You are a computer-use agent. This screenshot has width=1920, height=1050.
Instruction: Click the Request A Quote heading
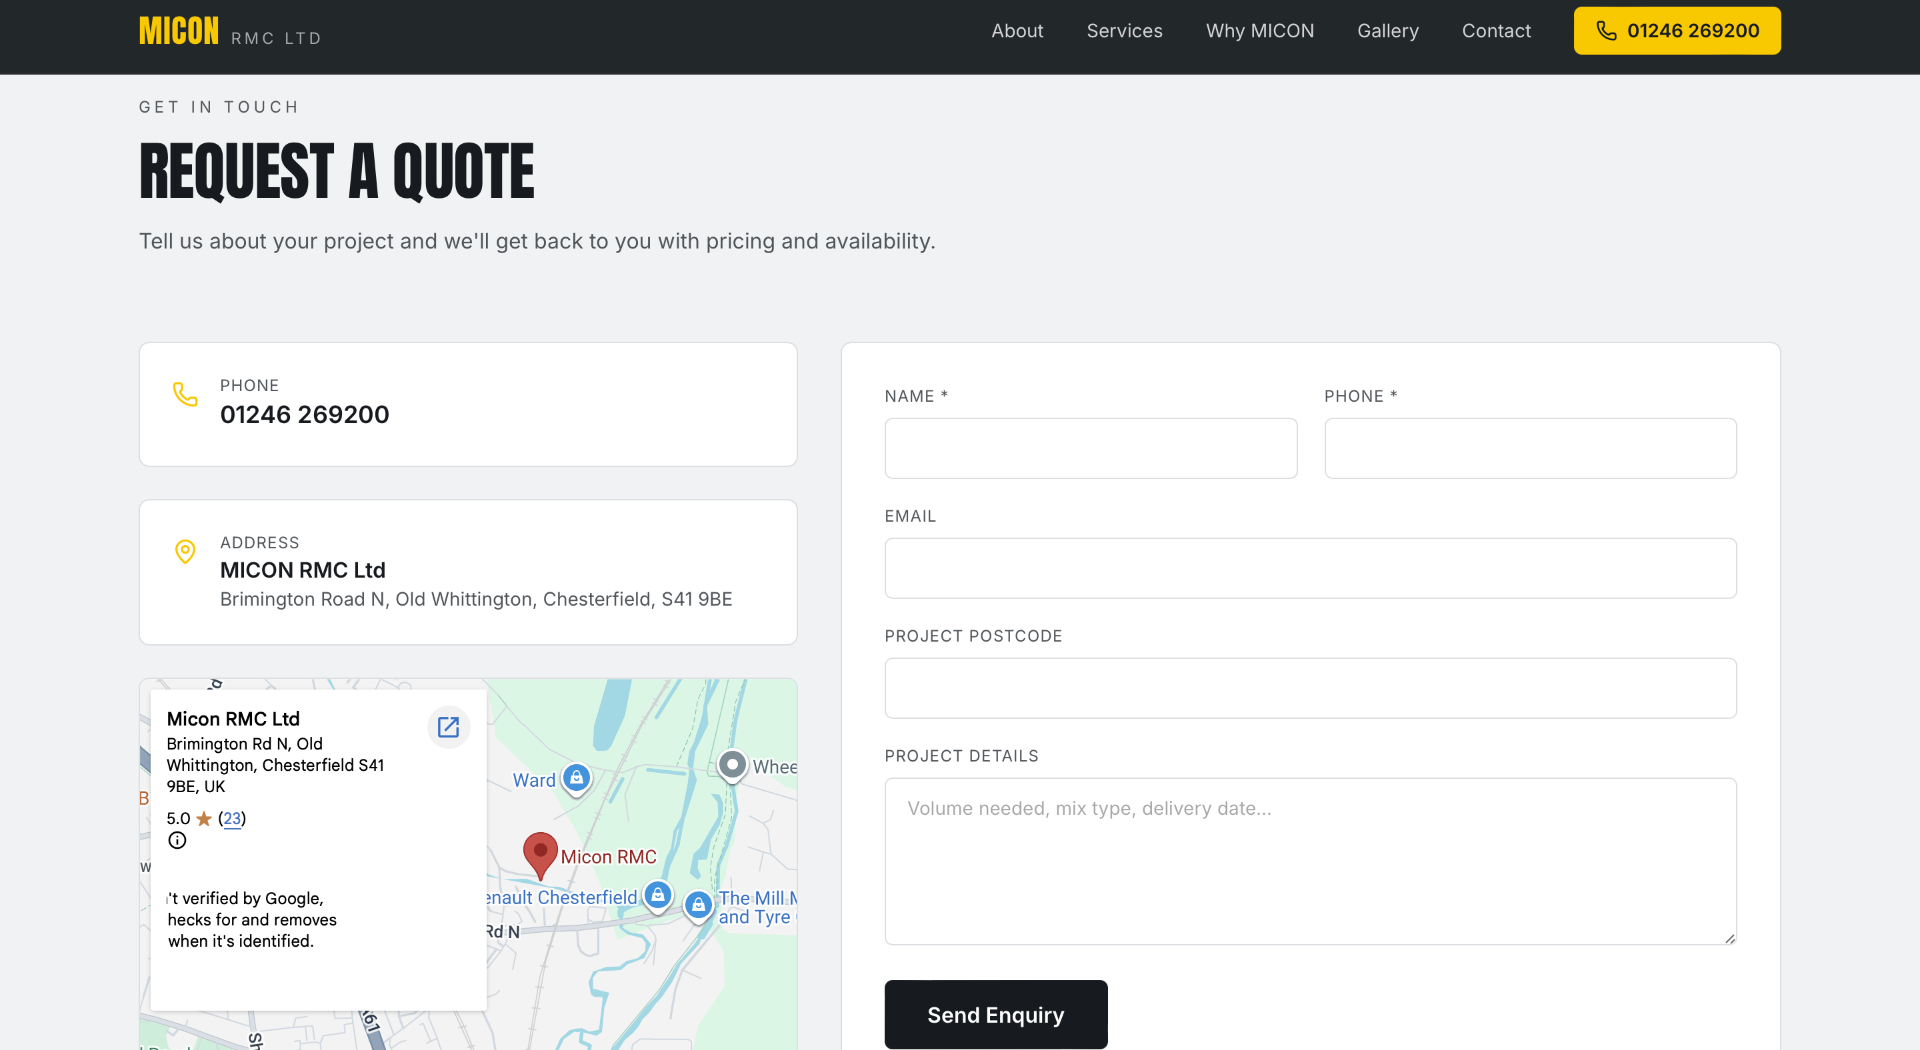[x=337, y=171]
